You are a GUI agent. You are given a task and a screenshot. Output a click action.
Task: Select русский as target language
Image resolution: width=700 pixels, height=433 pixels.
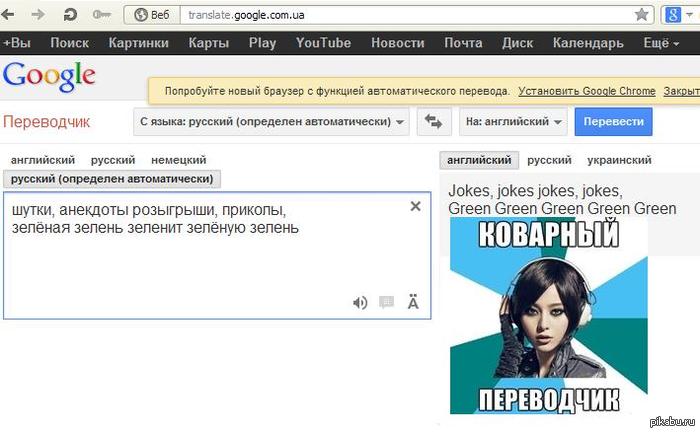pyautogui.click(x=549, y=160)
